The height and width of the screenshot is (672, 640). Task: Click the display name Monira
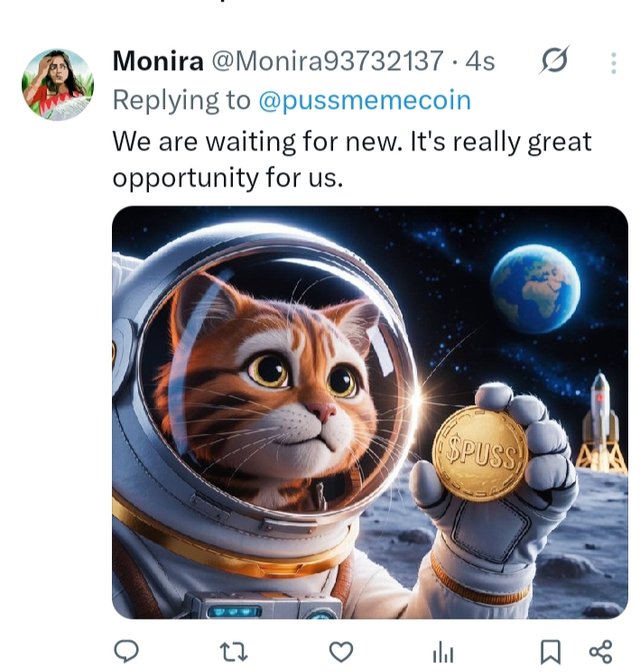pos(158,61)
